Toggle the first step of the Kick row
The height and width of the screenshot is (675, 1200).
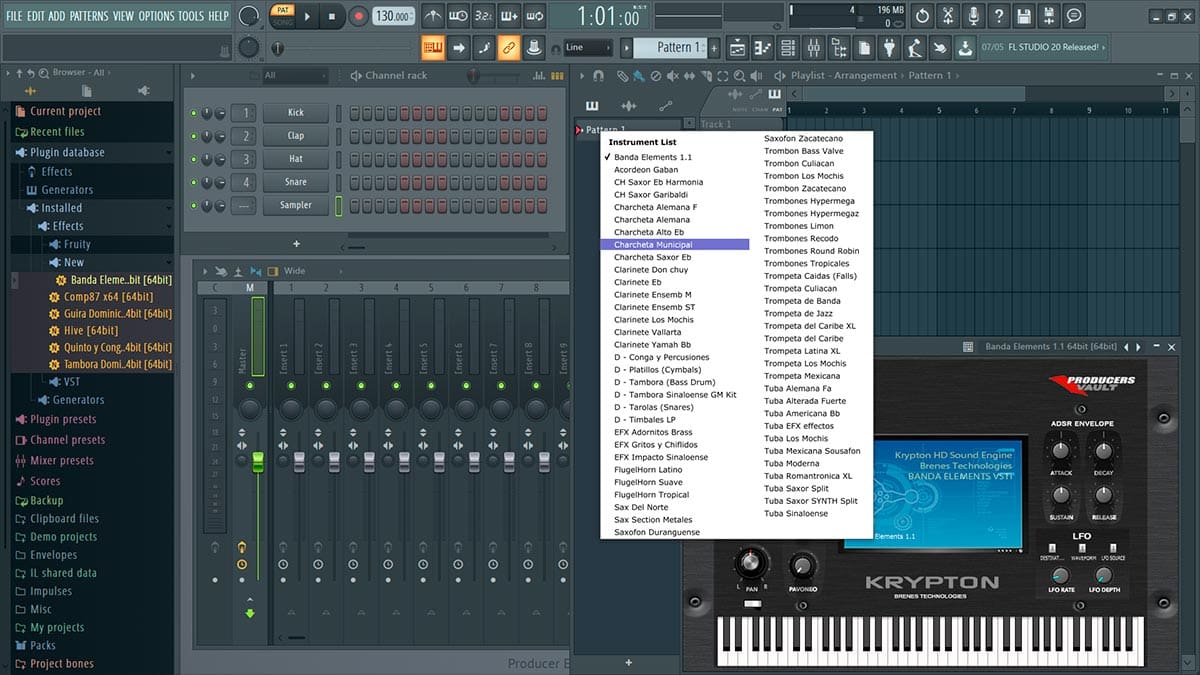pyautogui.click(x=354, y=113)
